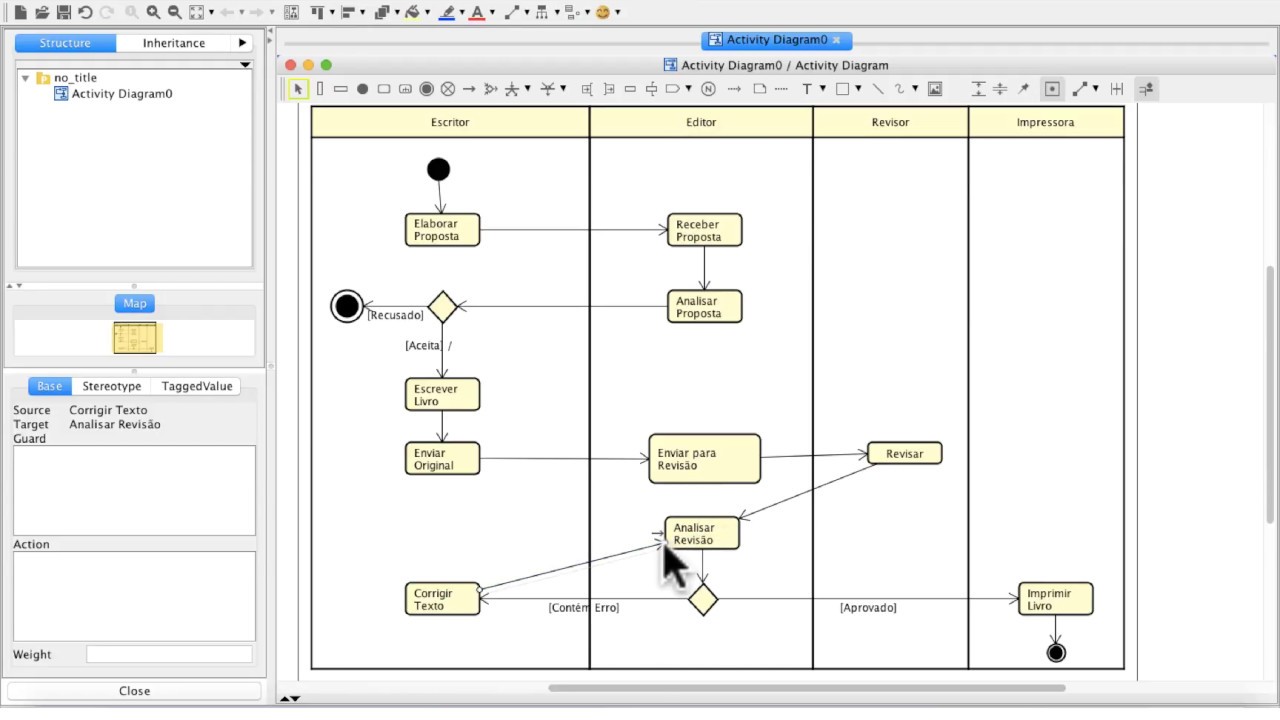Viewport: 1280px width, 720px height.
Task: Select the Text tool
Action: [807, 89]
